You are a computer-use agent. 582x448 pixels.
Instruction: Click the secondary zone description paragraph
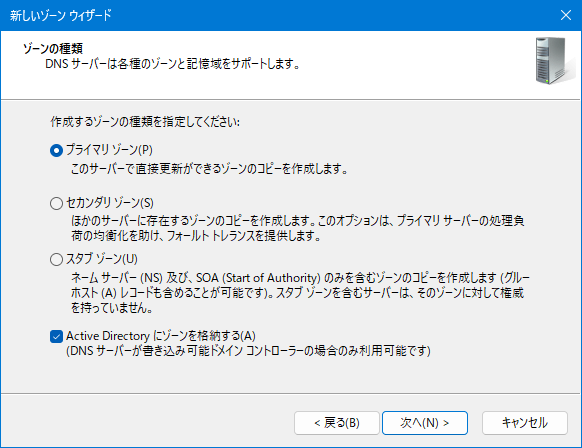[297, 228]
